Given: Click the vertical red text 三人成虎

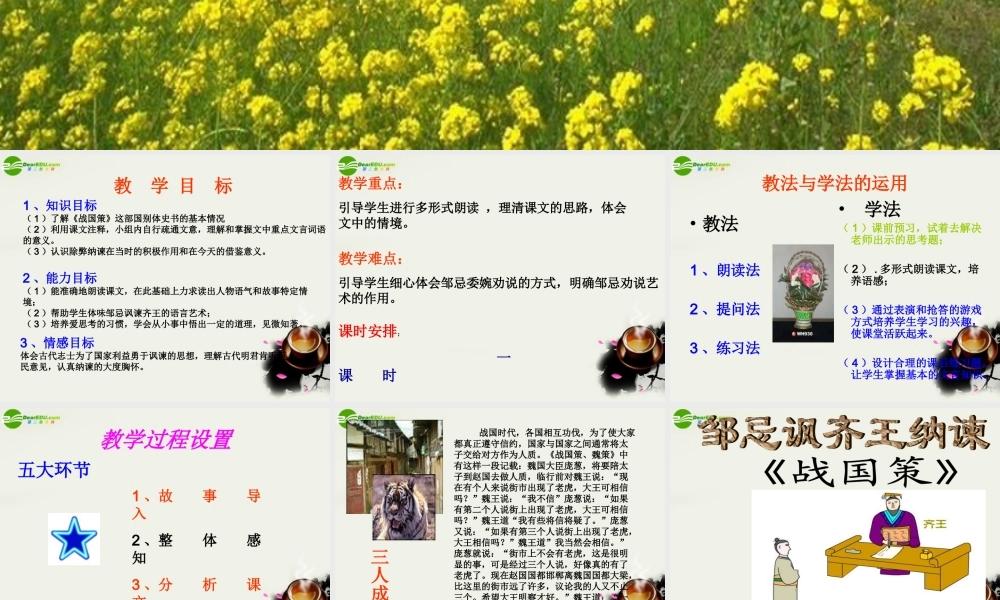Looking at the screenshot, I should click(x=379, y=574).
